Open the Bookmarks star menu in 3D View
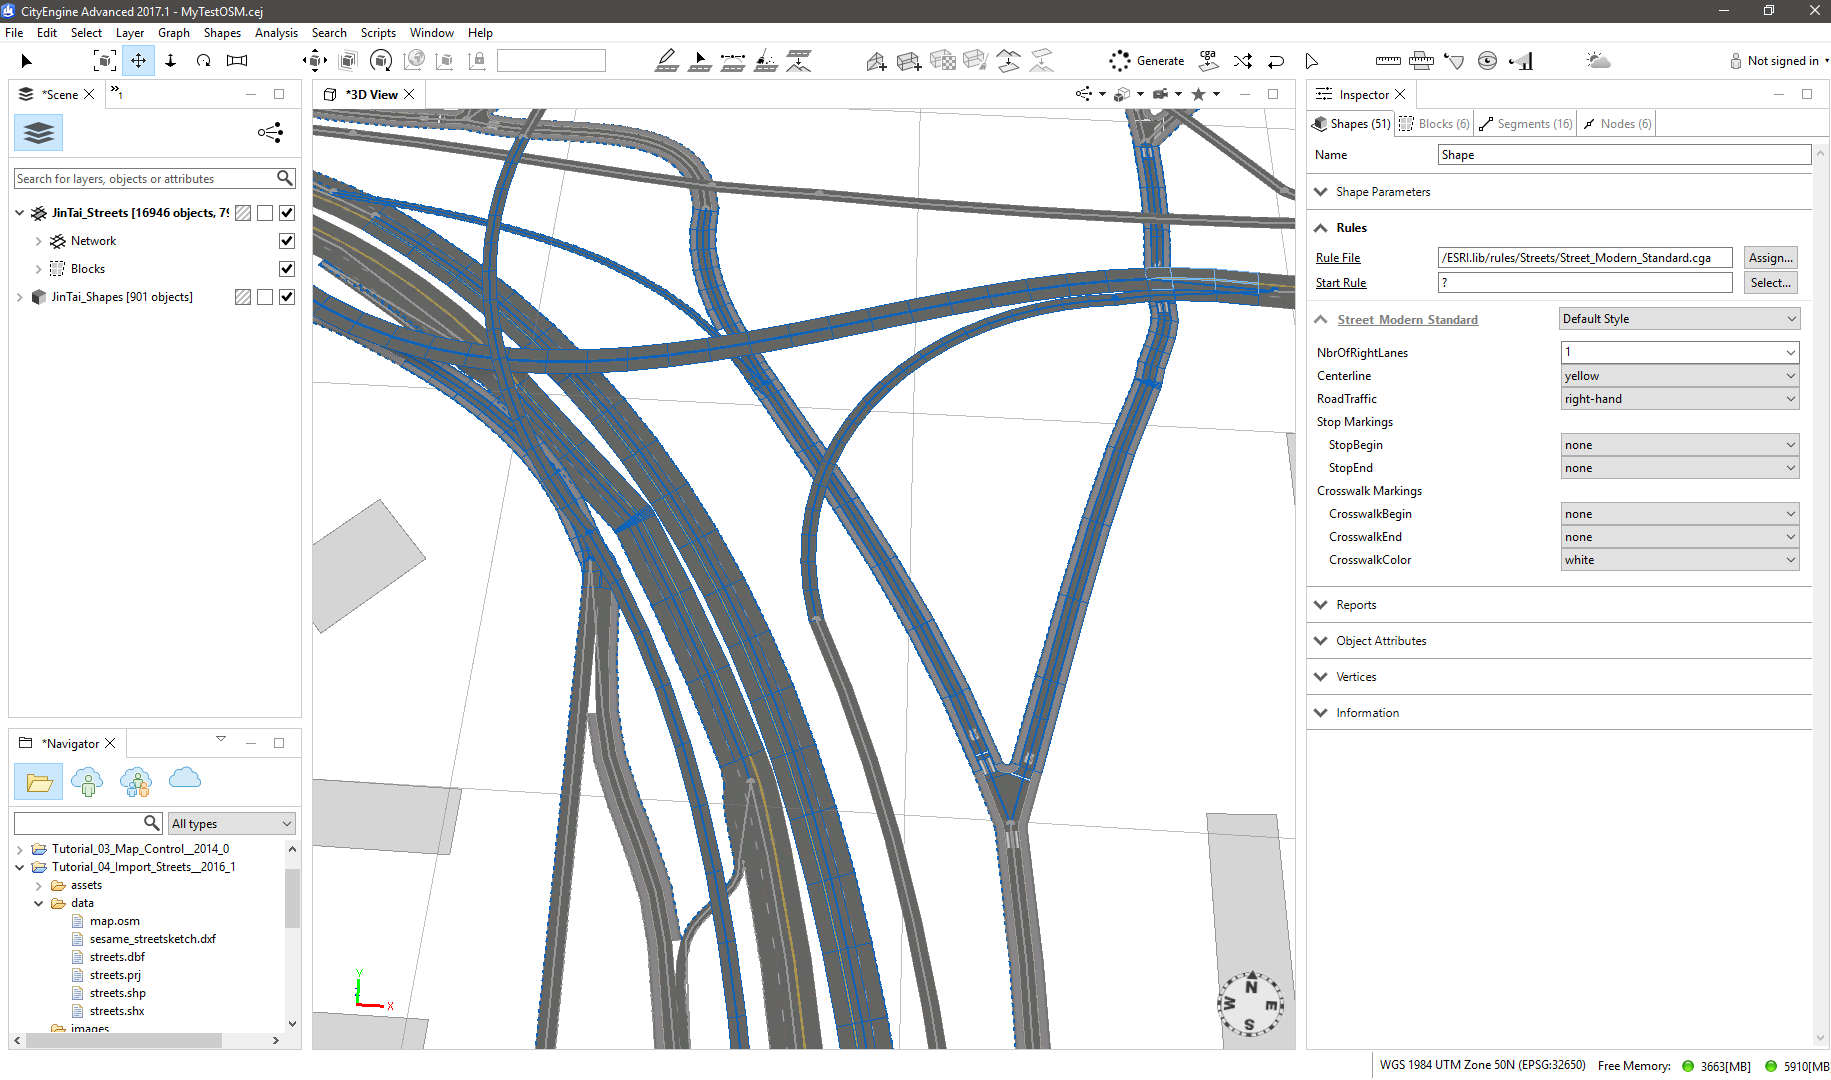1831x1080 pixels. (1205, 94)
